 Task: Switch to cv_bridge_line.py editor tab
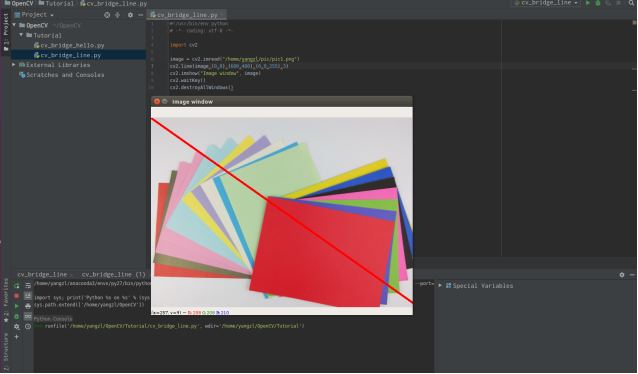[187, 15]
